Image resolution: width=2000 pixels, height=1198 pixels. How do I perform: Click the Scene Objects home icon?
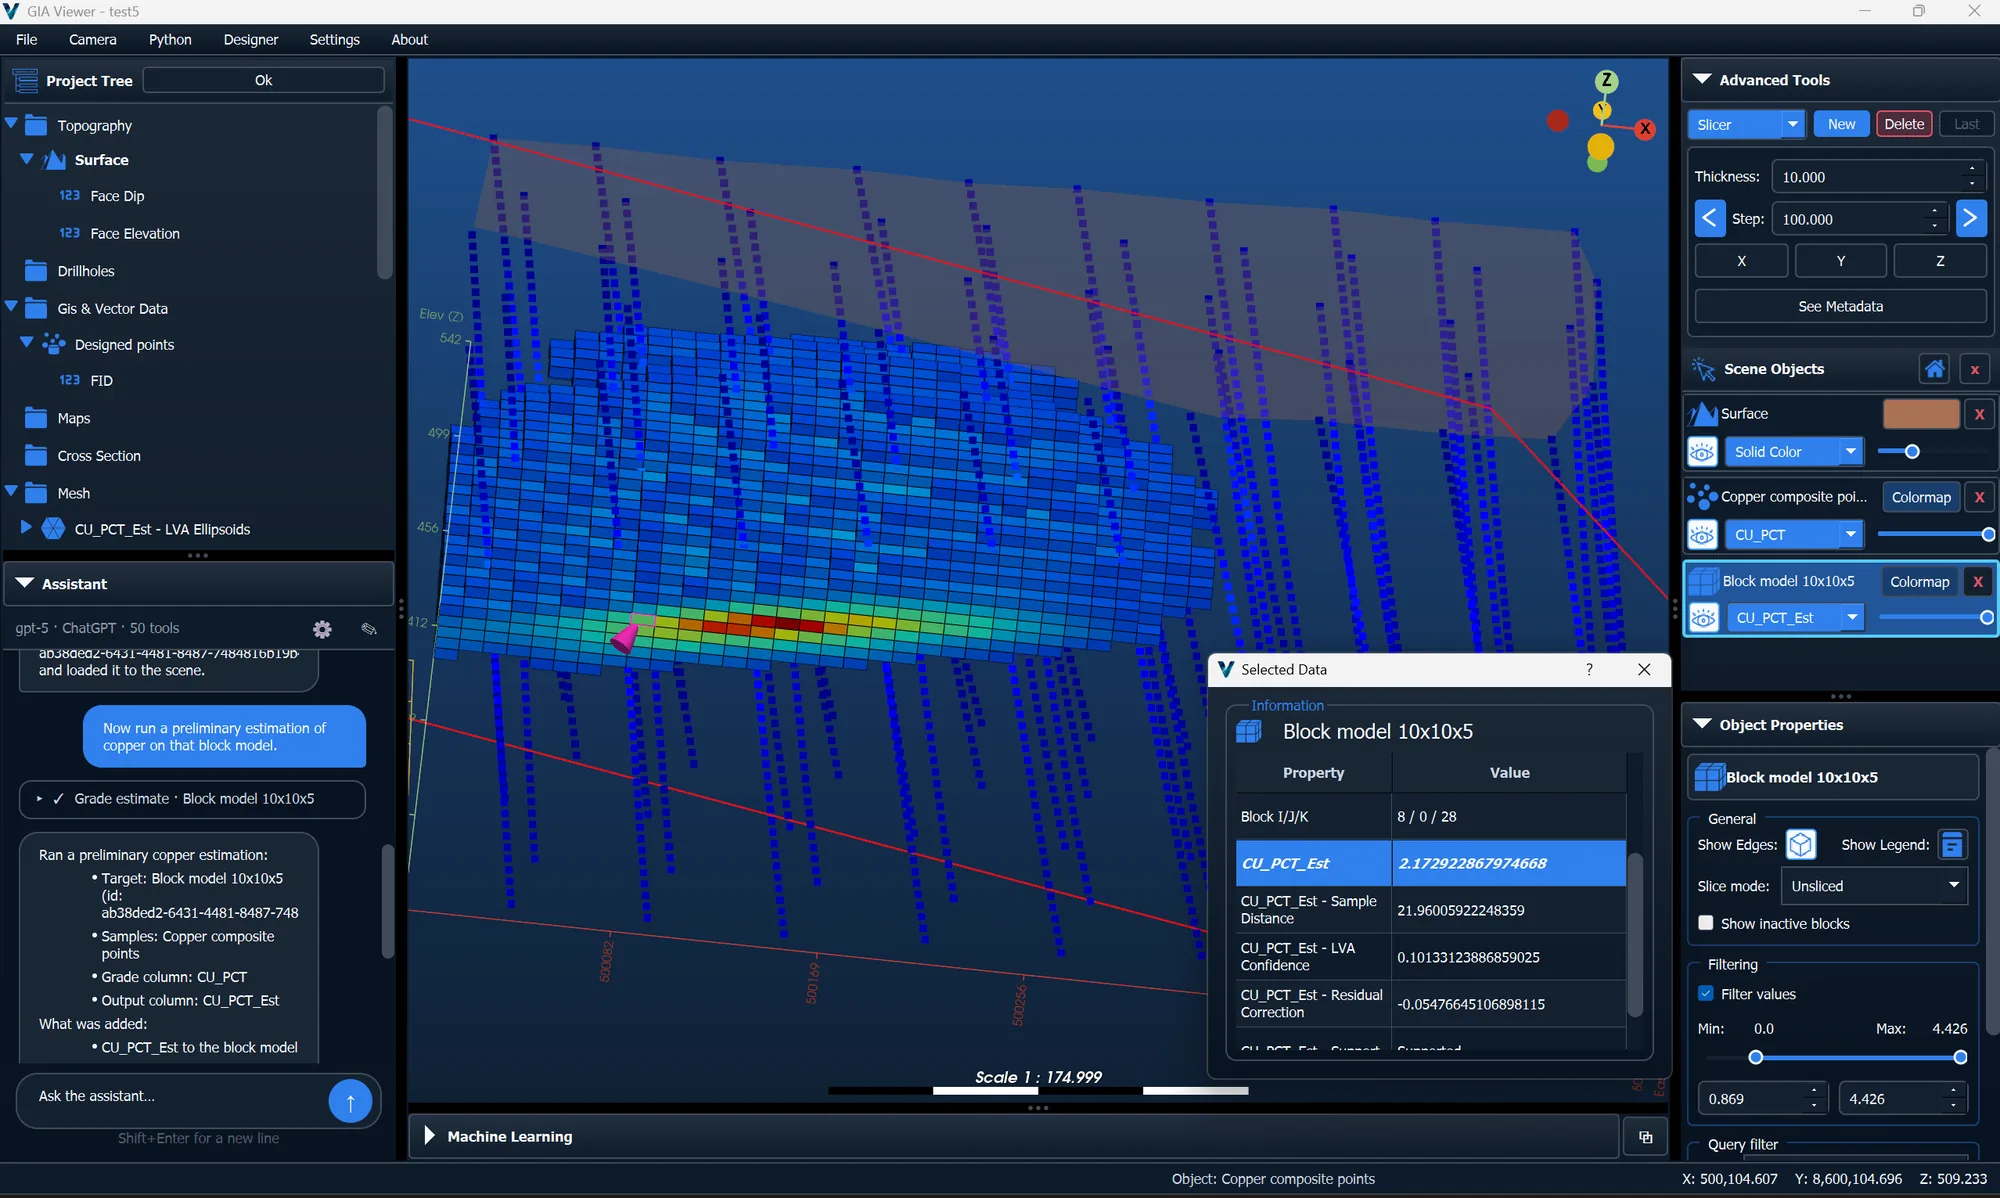1935,369
